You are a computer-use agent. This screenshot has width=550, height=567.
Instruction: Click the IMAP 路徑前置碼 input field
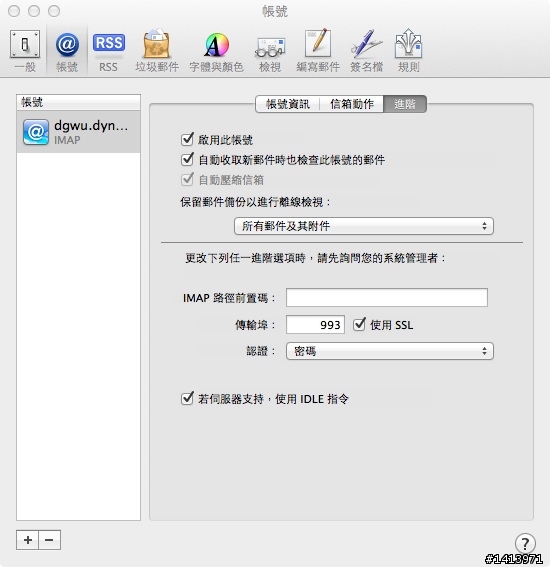tap(387, 298)
